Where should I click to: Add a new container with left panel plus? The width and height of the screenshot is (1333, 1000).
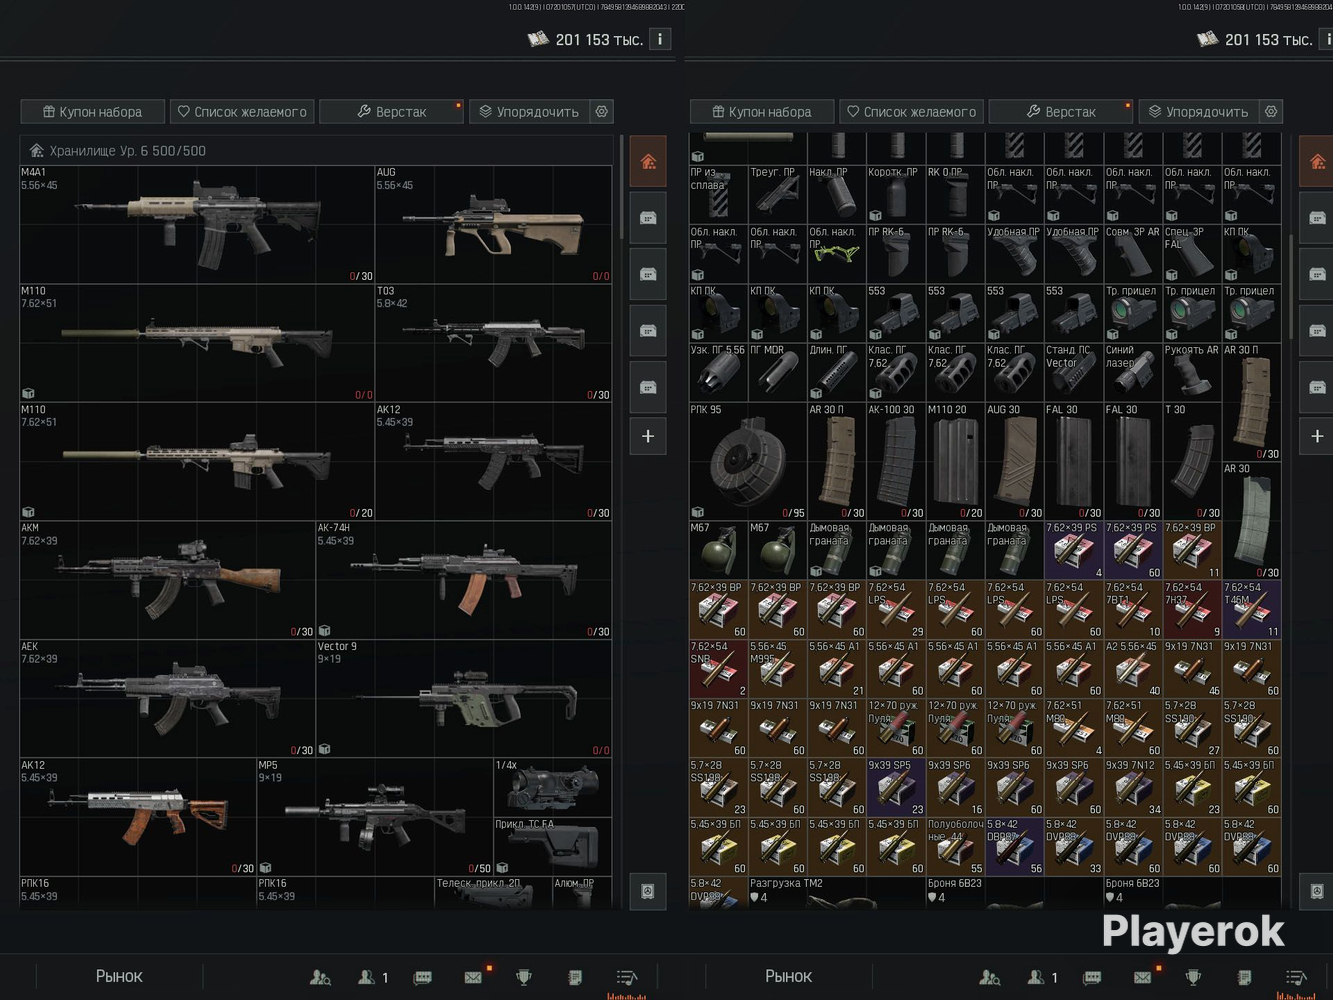click(648, 436)
